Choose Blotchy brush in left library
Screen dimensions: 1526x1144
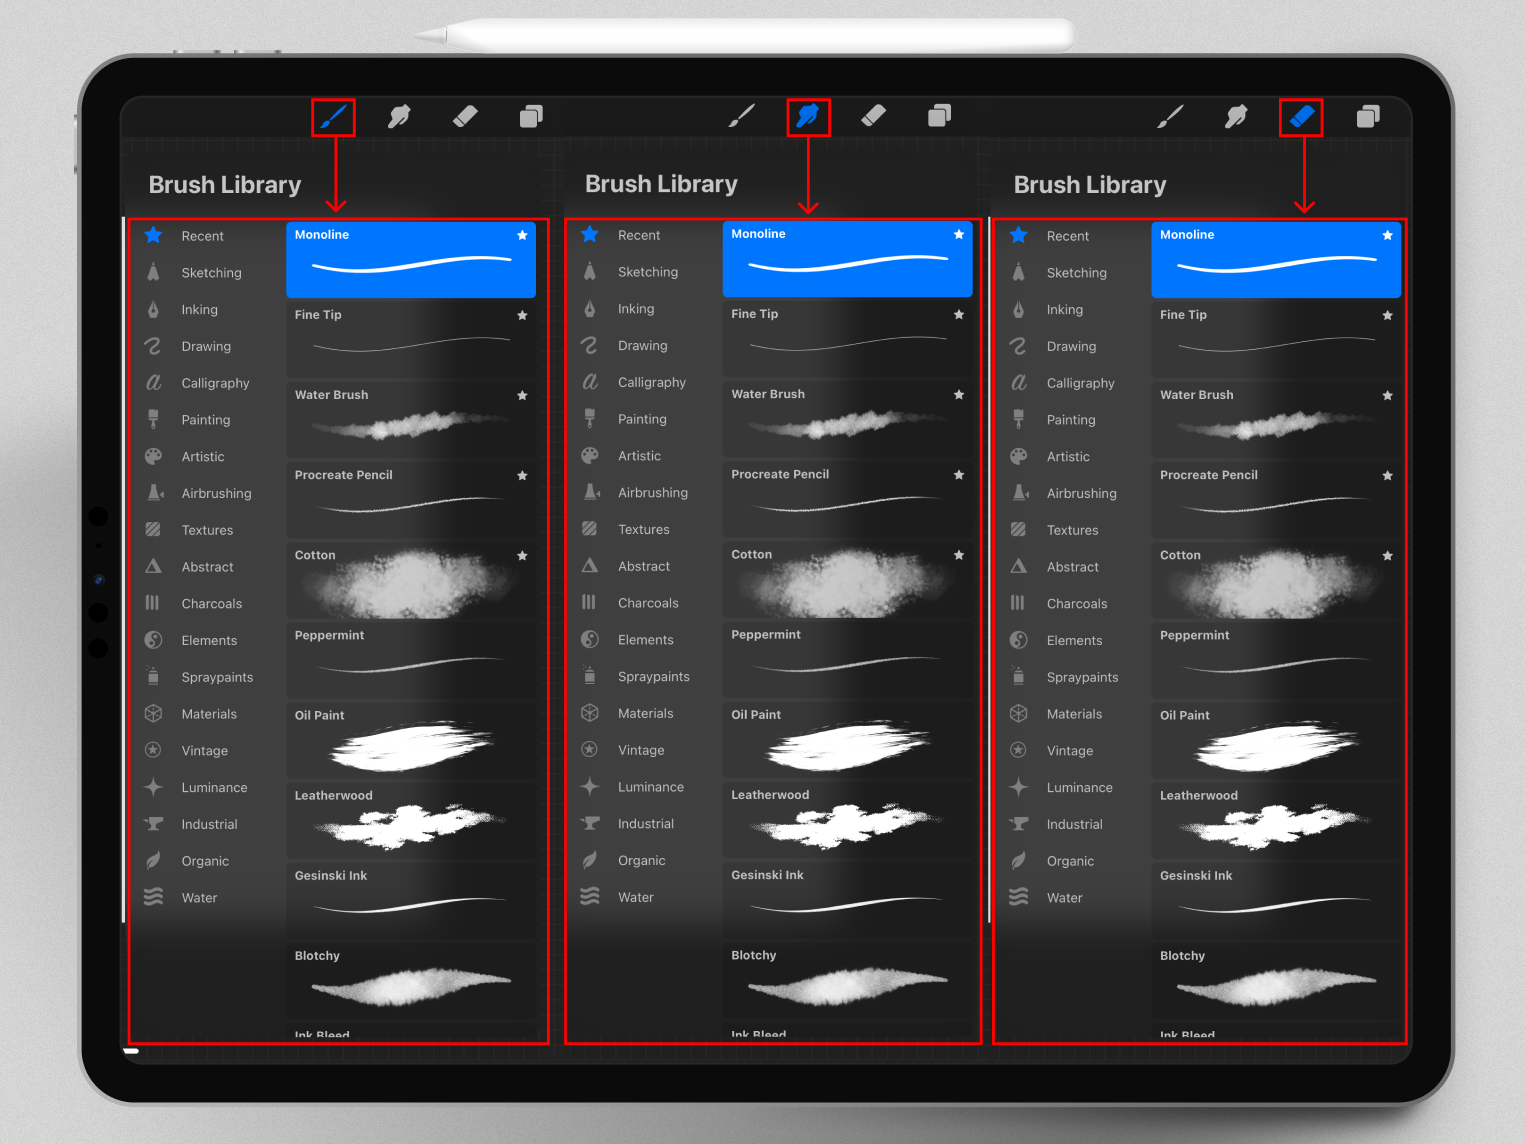tap(411, 980)
